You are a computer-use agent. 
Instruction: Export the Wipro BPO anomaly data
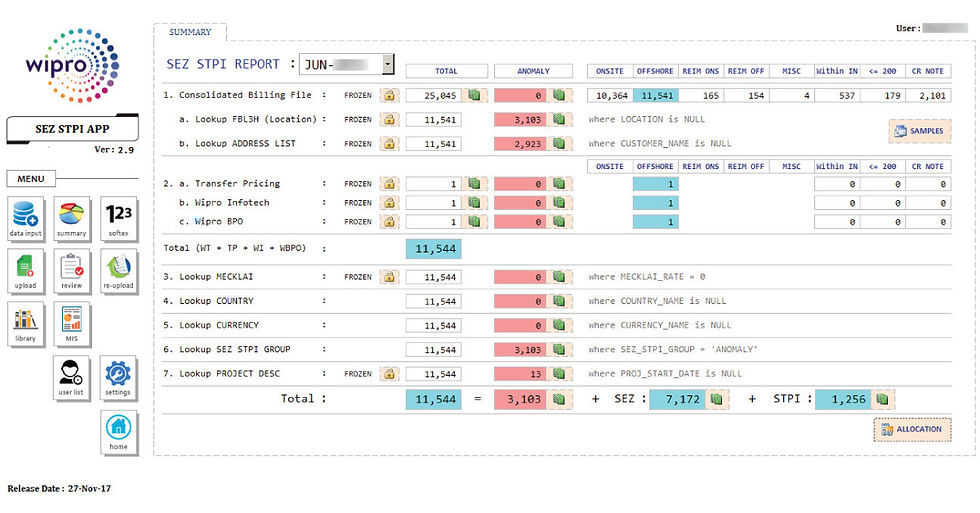click(559, 222)
